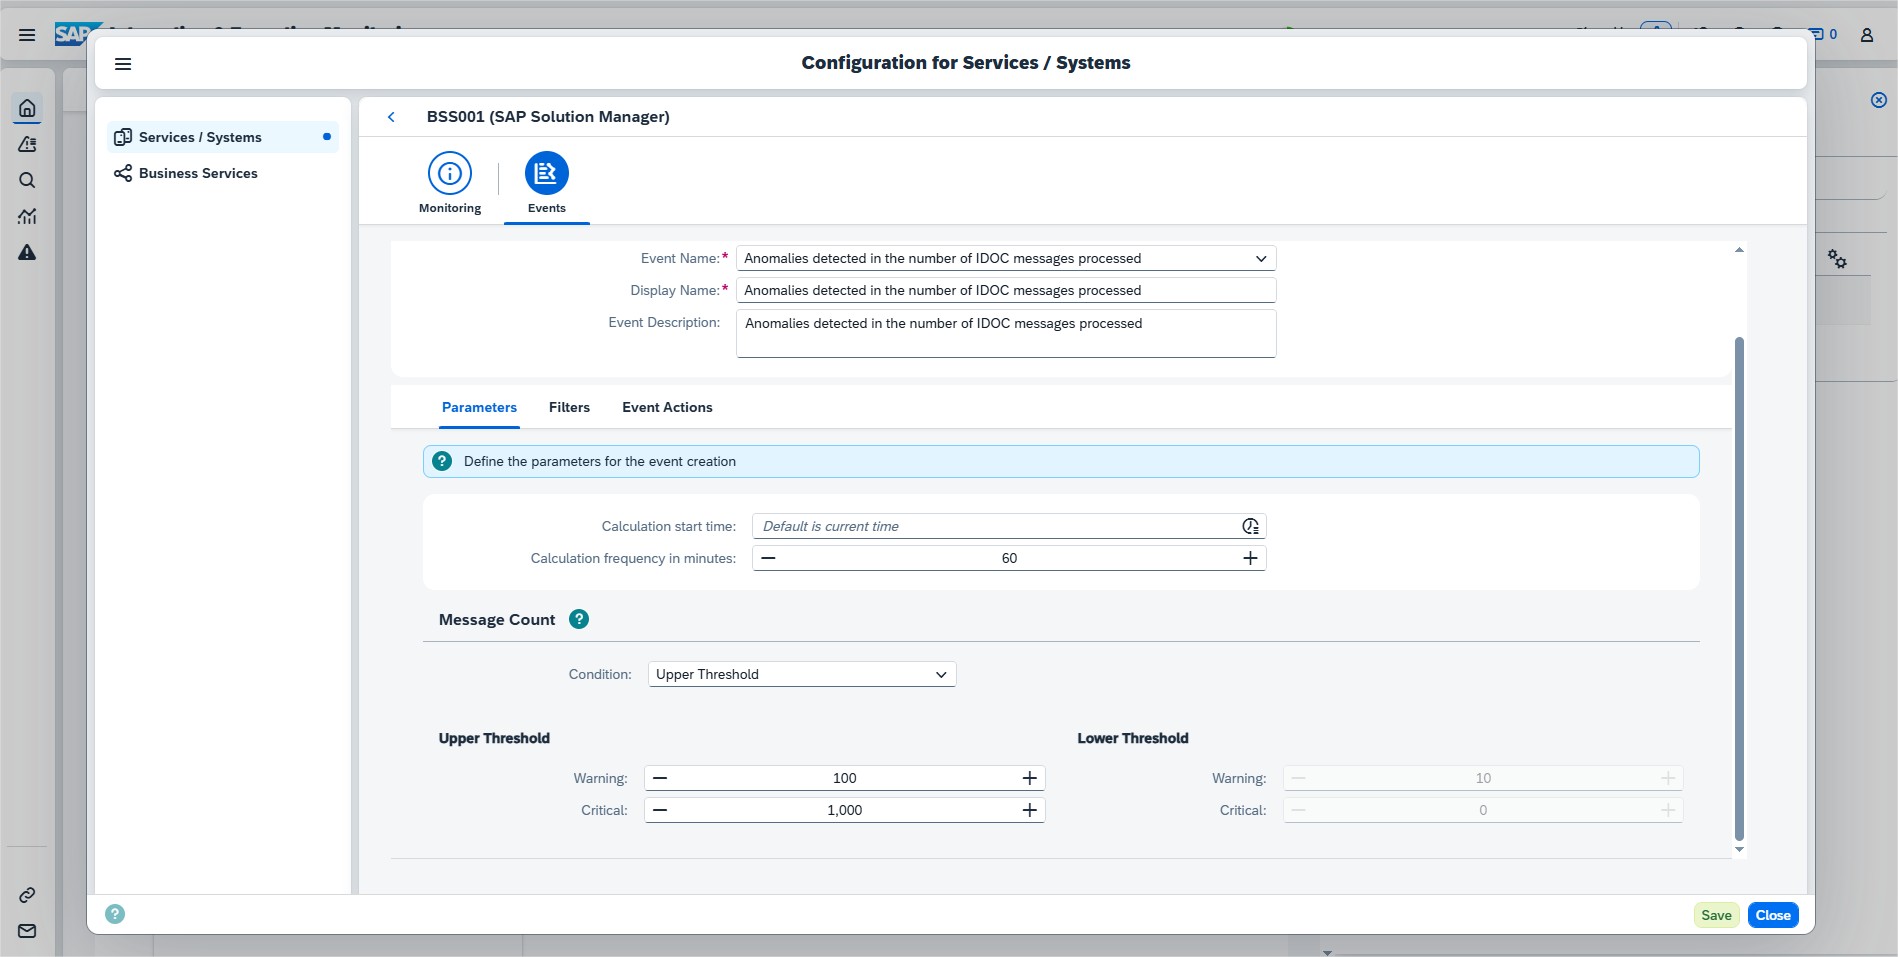This screenshot has width=1898, height=957.
Task: Click the Save button
Action: pyautogui.click(x=1716, y=915)
